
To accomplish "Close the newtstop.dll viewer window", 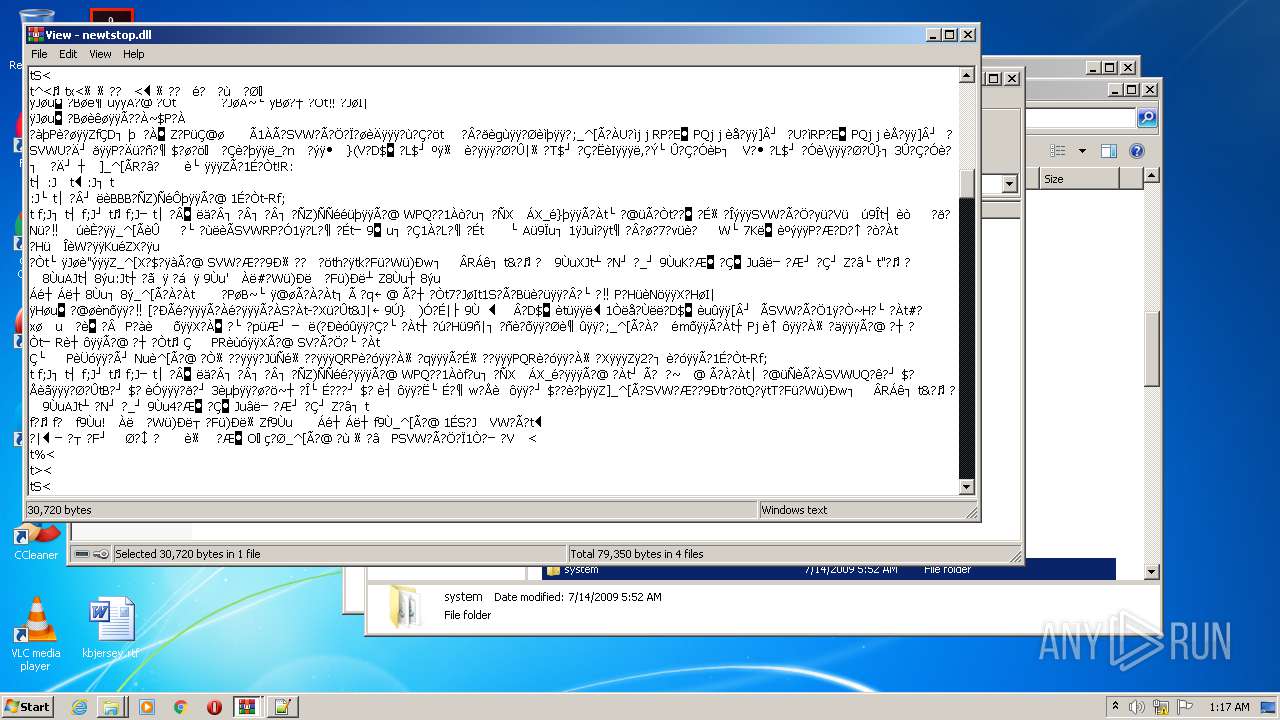I will (967, 35).
